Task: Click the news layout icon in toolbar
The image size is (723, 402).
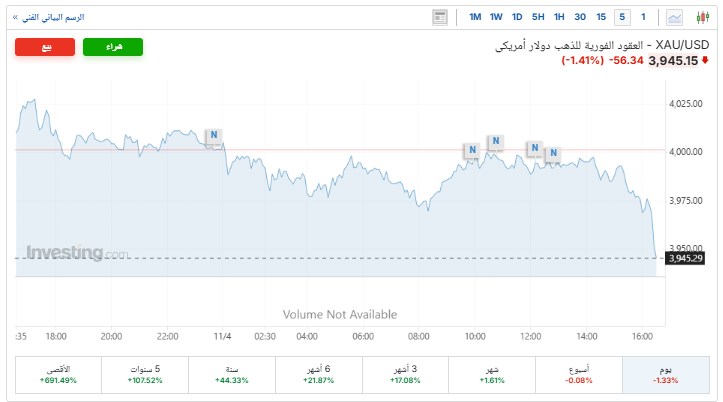Action: pyautogui.click(x=440, y=17)
